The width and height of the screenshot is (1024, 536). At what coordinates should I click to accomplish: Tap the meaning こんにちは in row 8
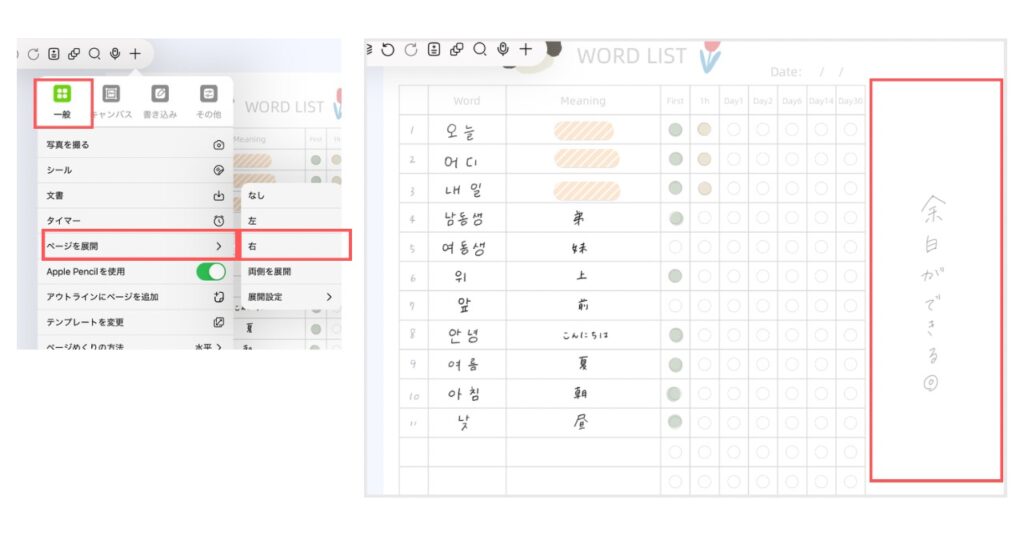click(585, 335)
